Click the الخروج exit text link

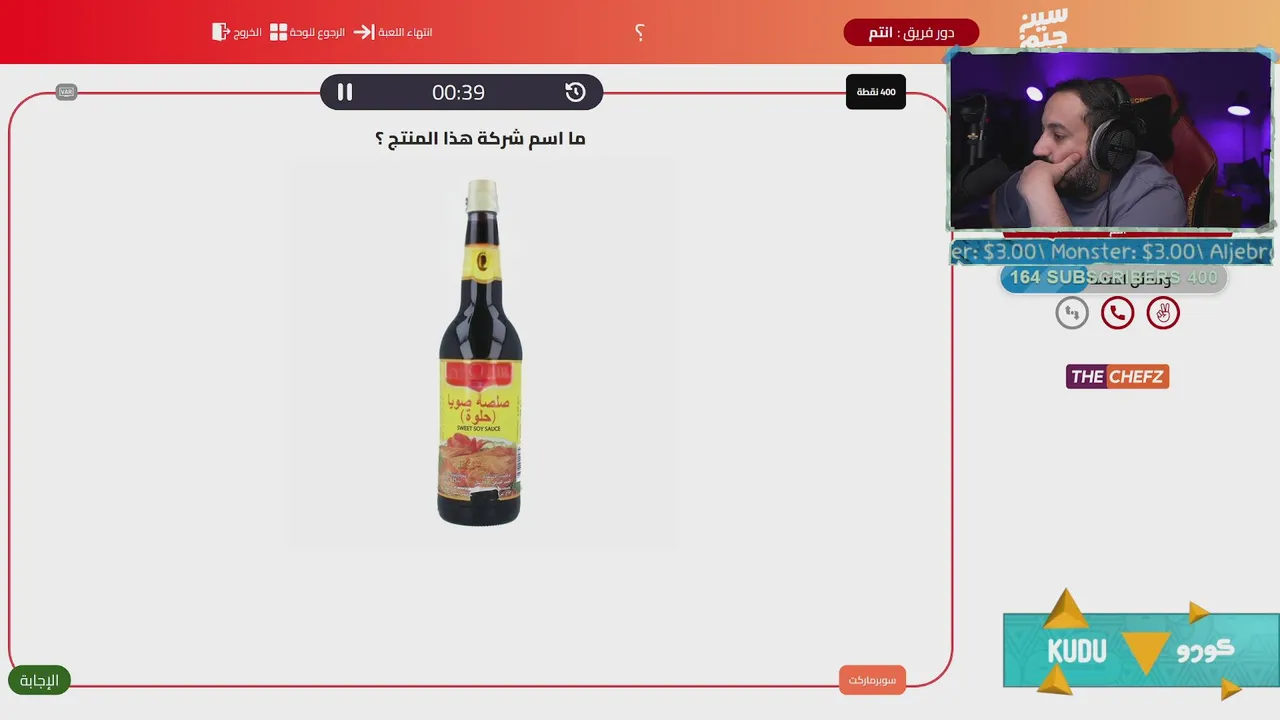248,32
